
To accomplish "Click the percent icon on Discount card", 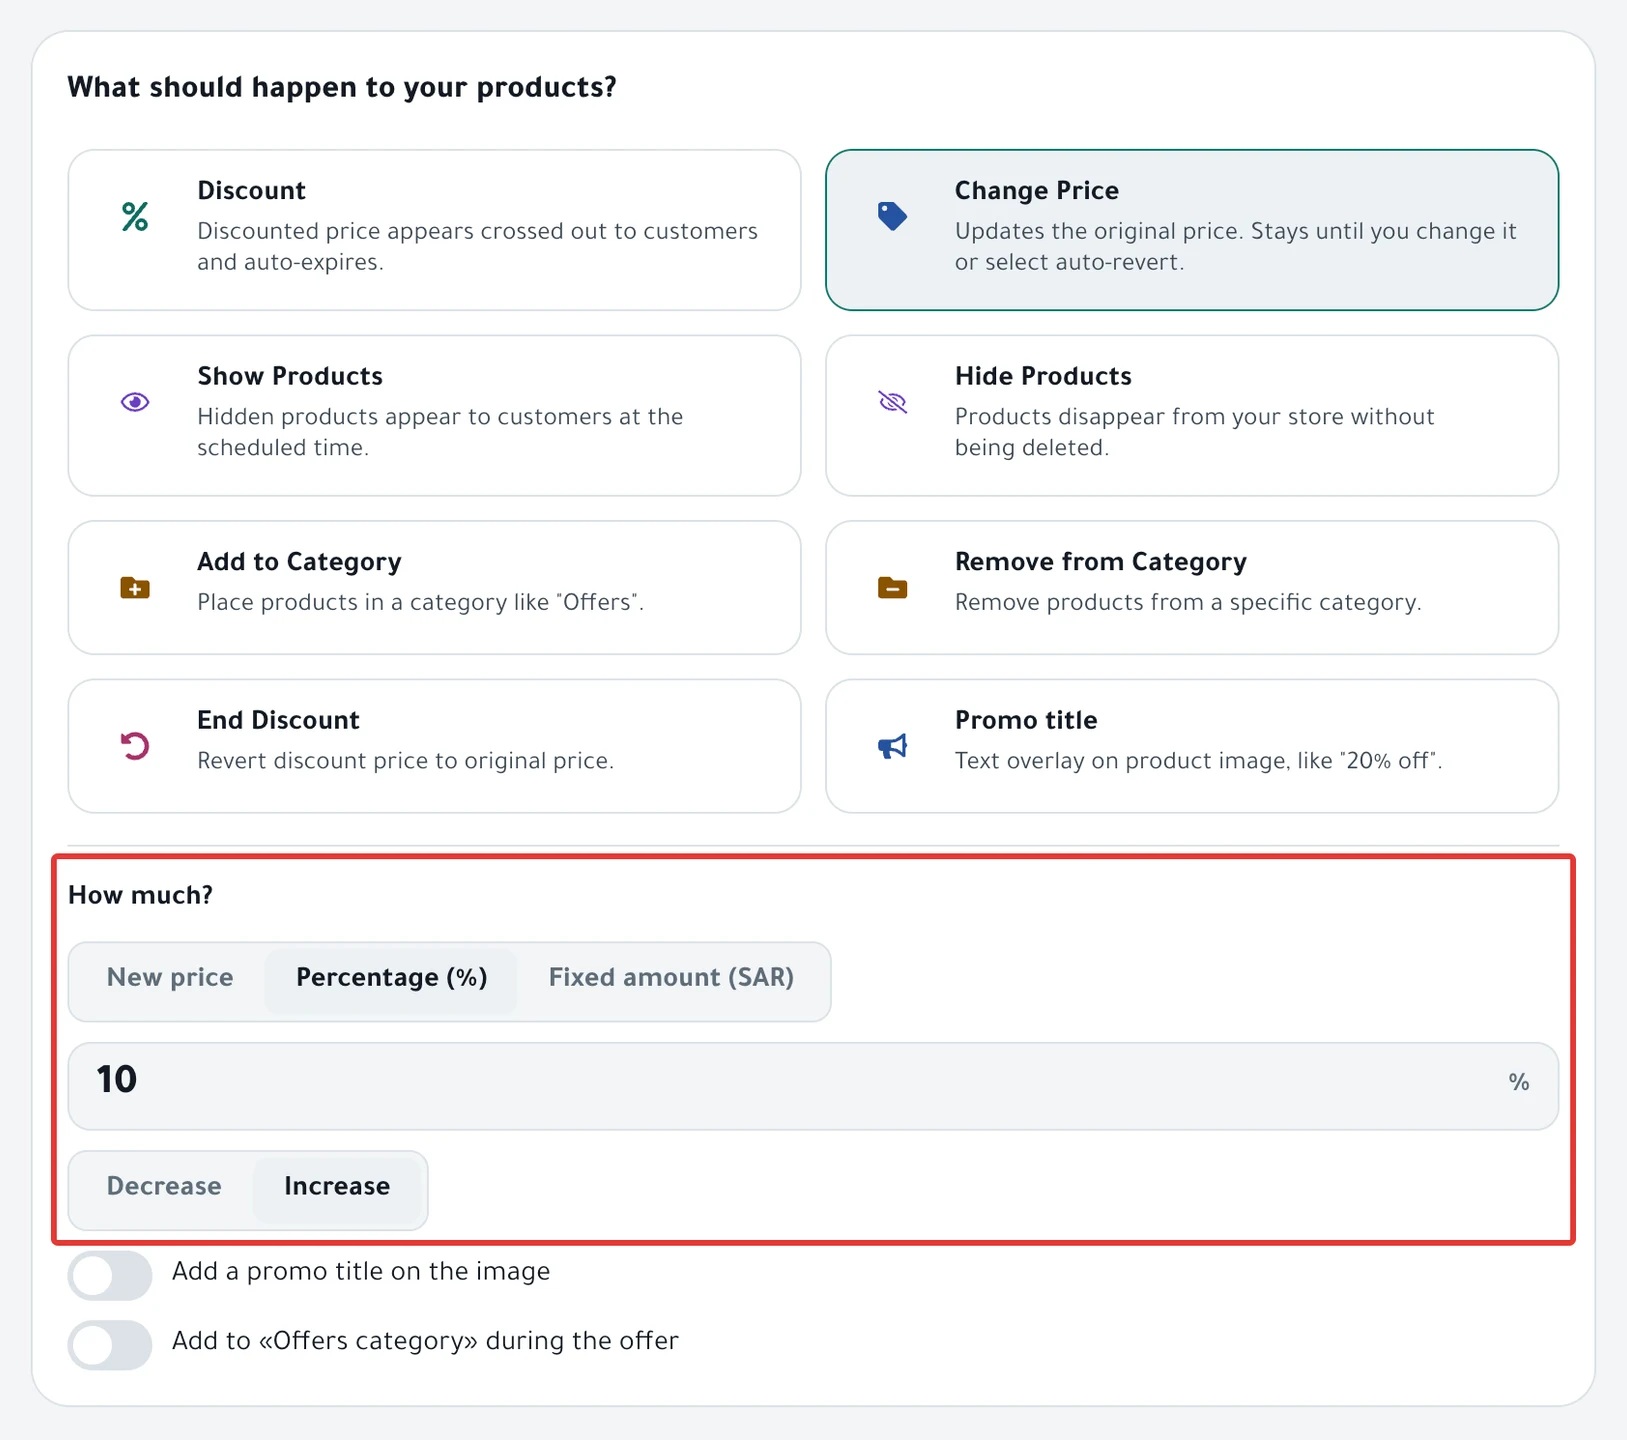I will coord(135,216).
